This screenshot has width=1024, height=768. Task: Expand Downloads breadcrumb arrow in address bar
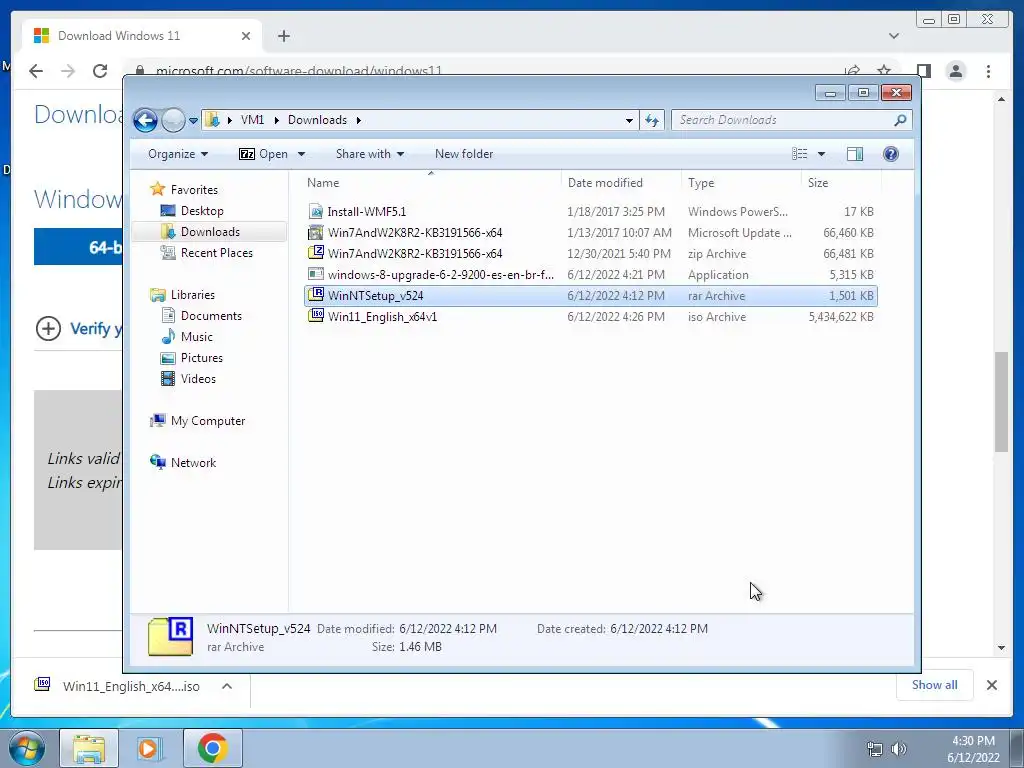(359, 120)
